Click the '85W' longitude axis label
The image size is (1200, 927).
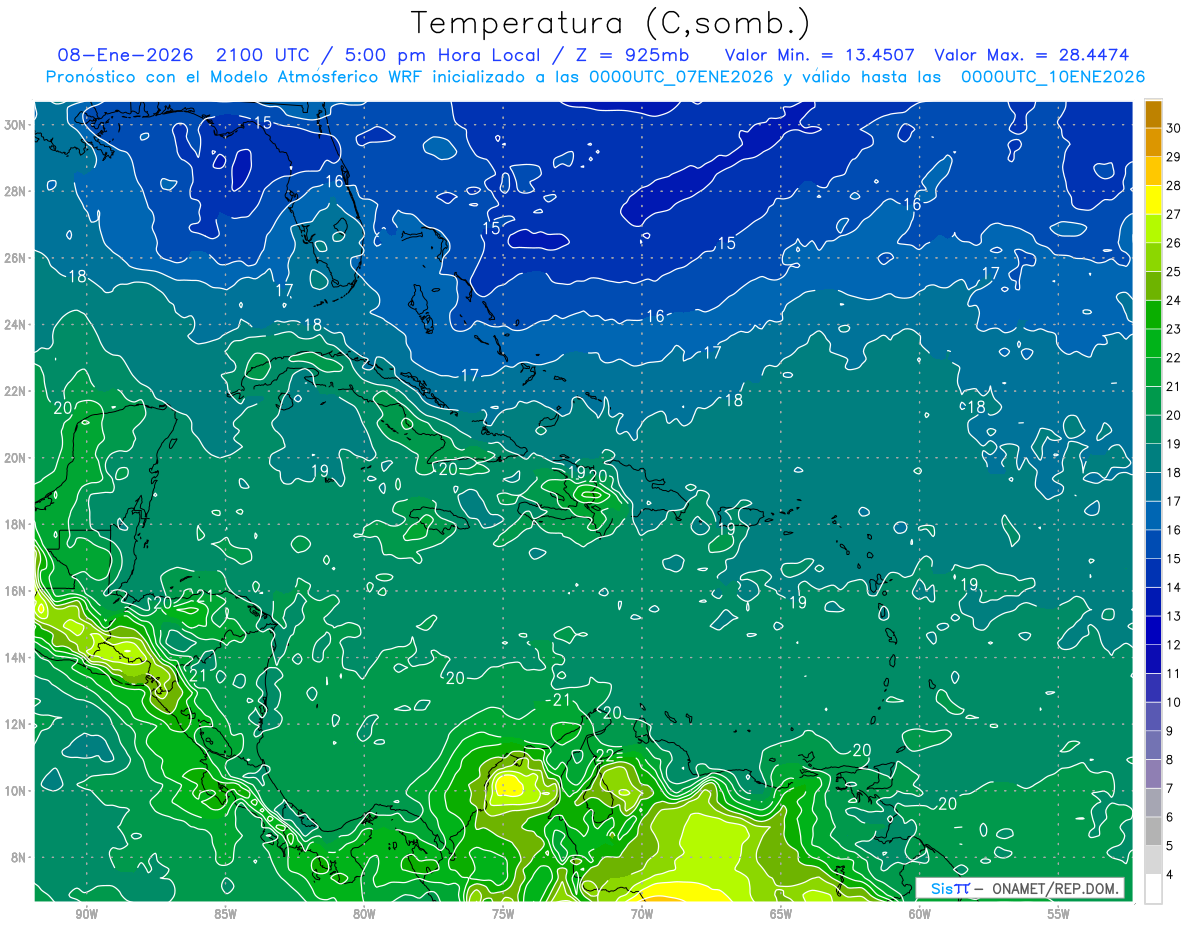[x=225, y=914]
